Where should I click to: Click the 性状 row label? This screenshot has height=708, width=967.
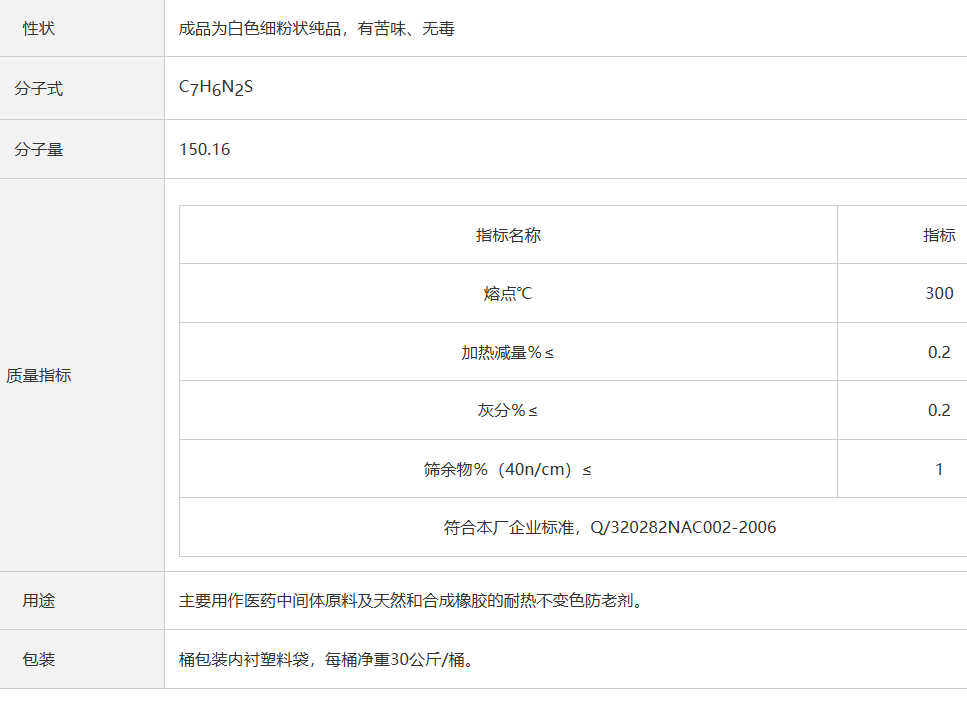[39, 29]
